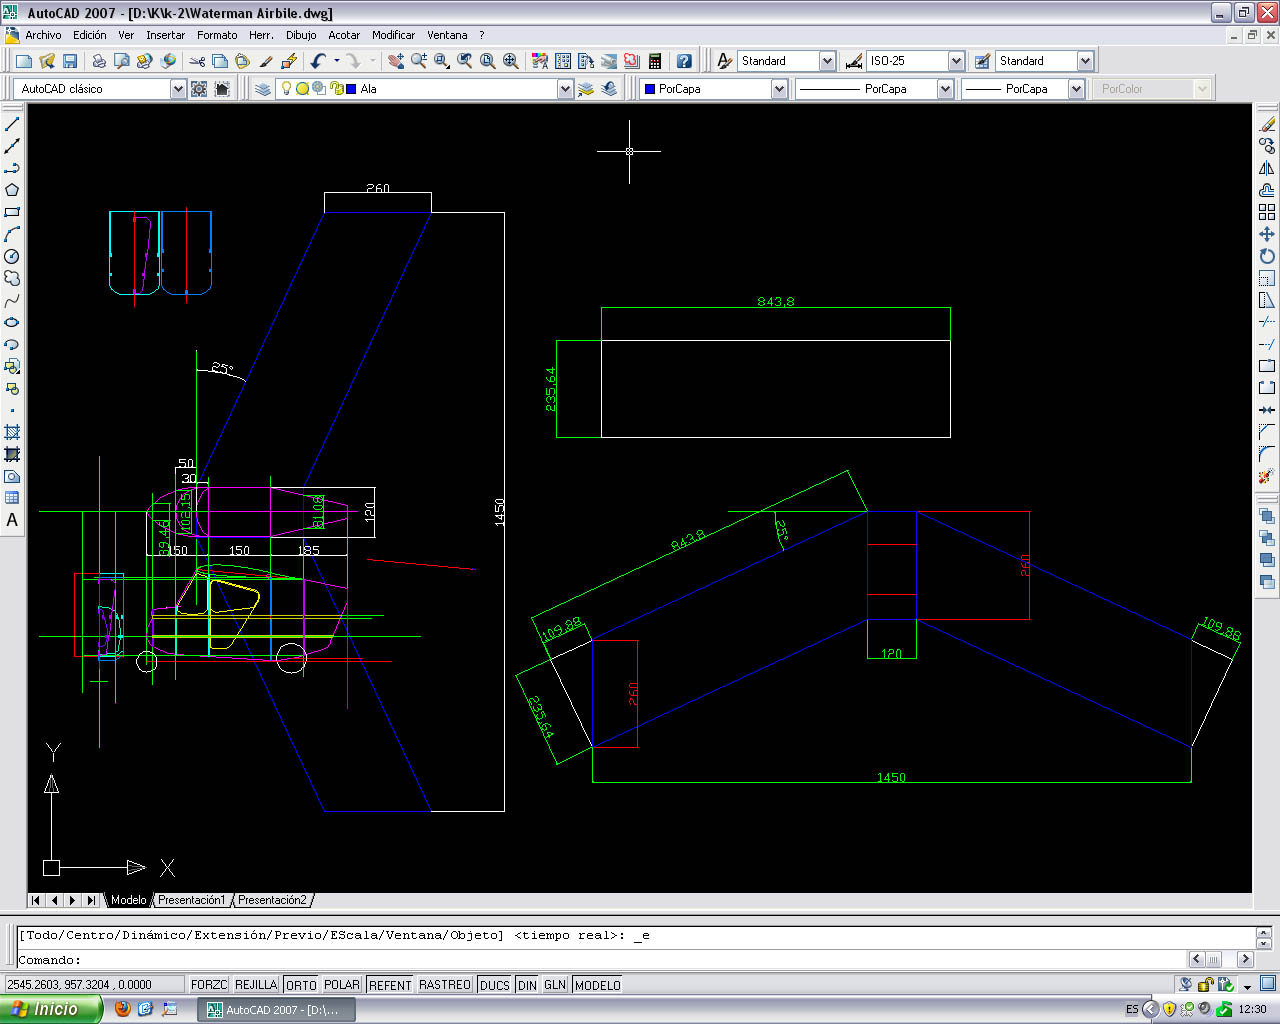The height and width of the screenshot is (1024, 1280).
Task: Toggle POLAR tracking in status bar
Action: (341, 985)
